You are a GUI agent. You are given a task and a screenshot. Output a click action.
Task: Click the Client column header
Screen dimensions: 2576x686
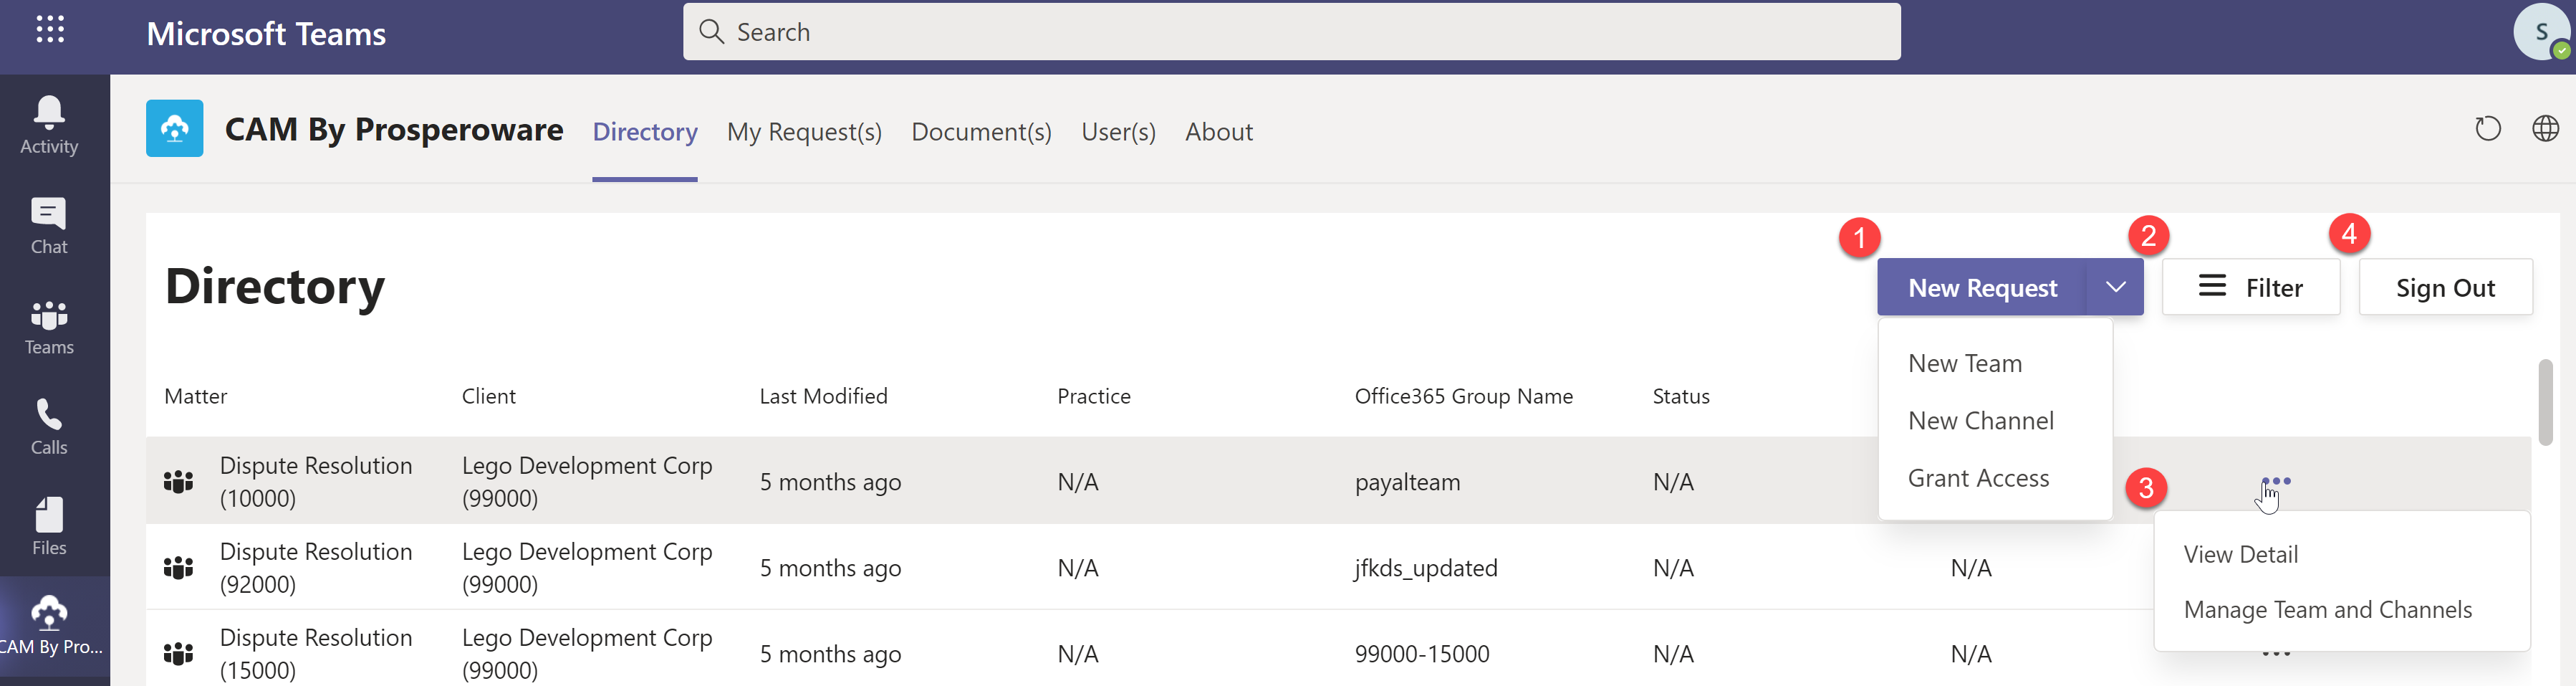point(488,396)
